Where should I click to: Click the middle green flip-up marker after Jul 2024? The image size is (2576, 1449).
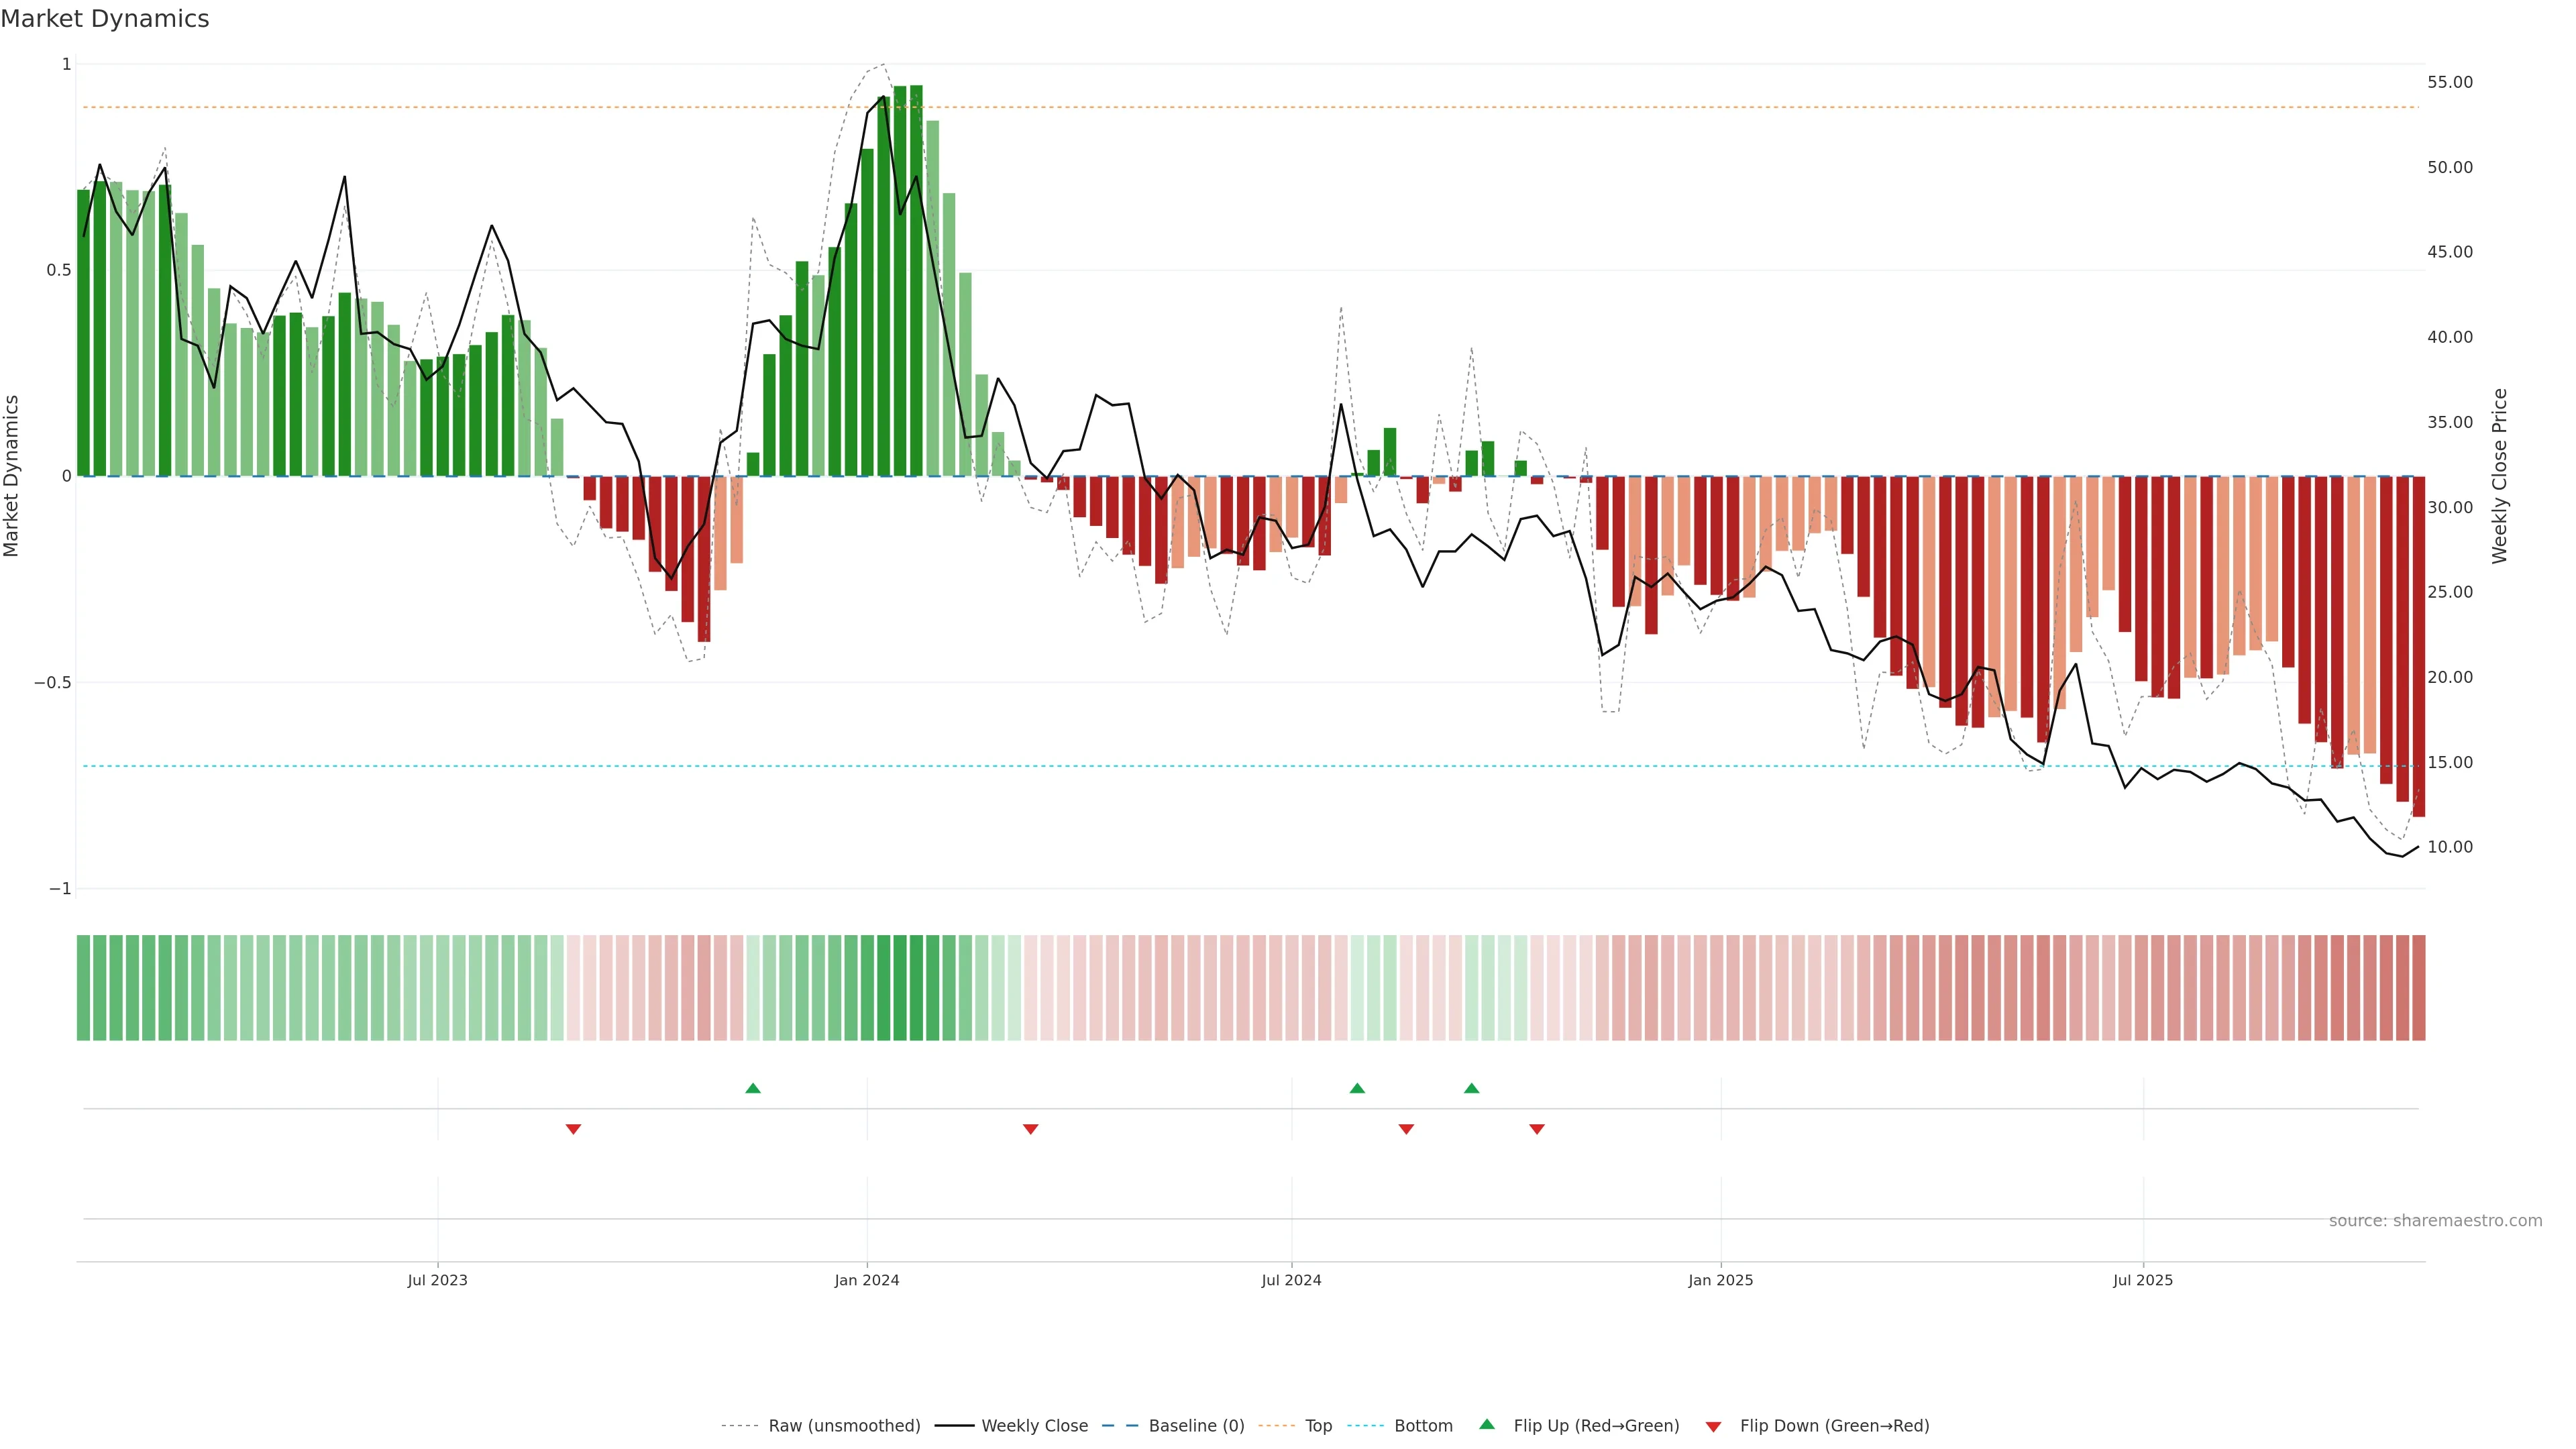point(1357,1088)
